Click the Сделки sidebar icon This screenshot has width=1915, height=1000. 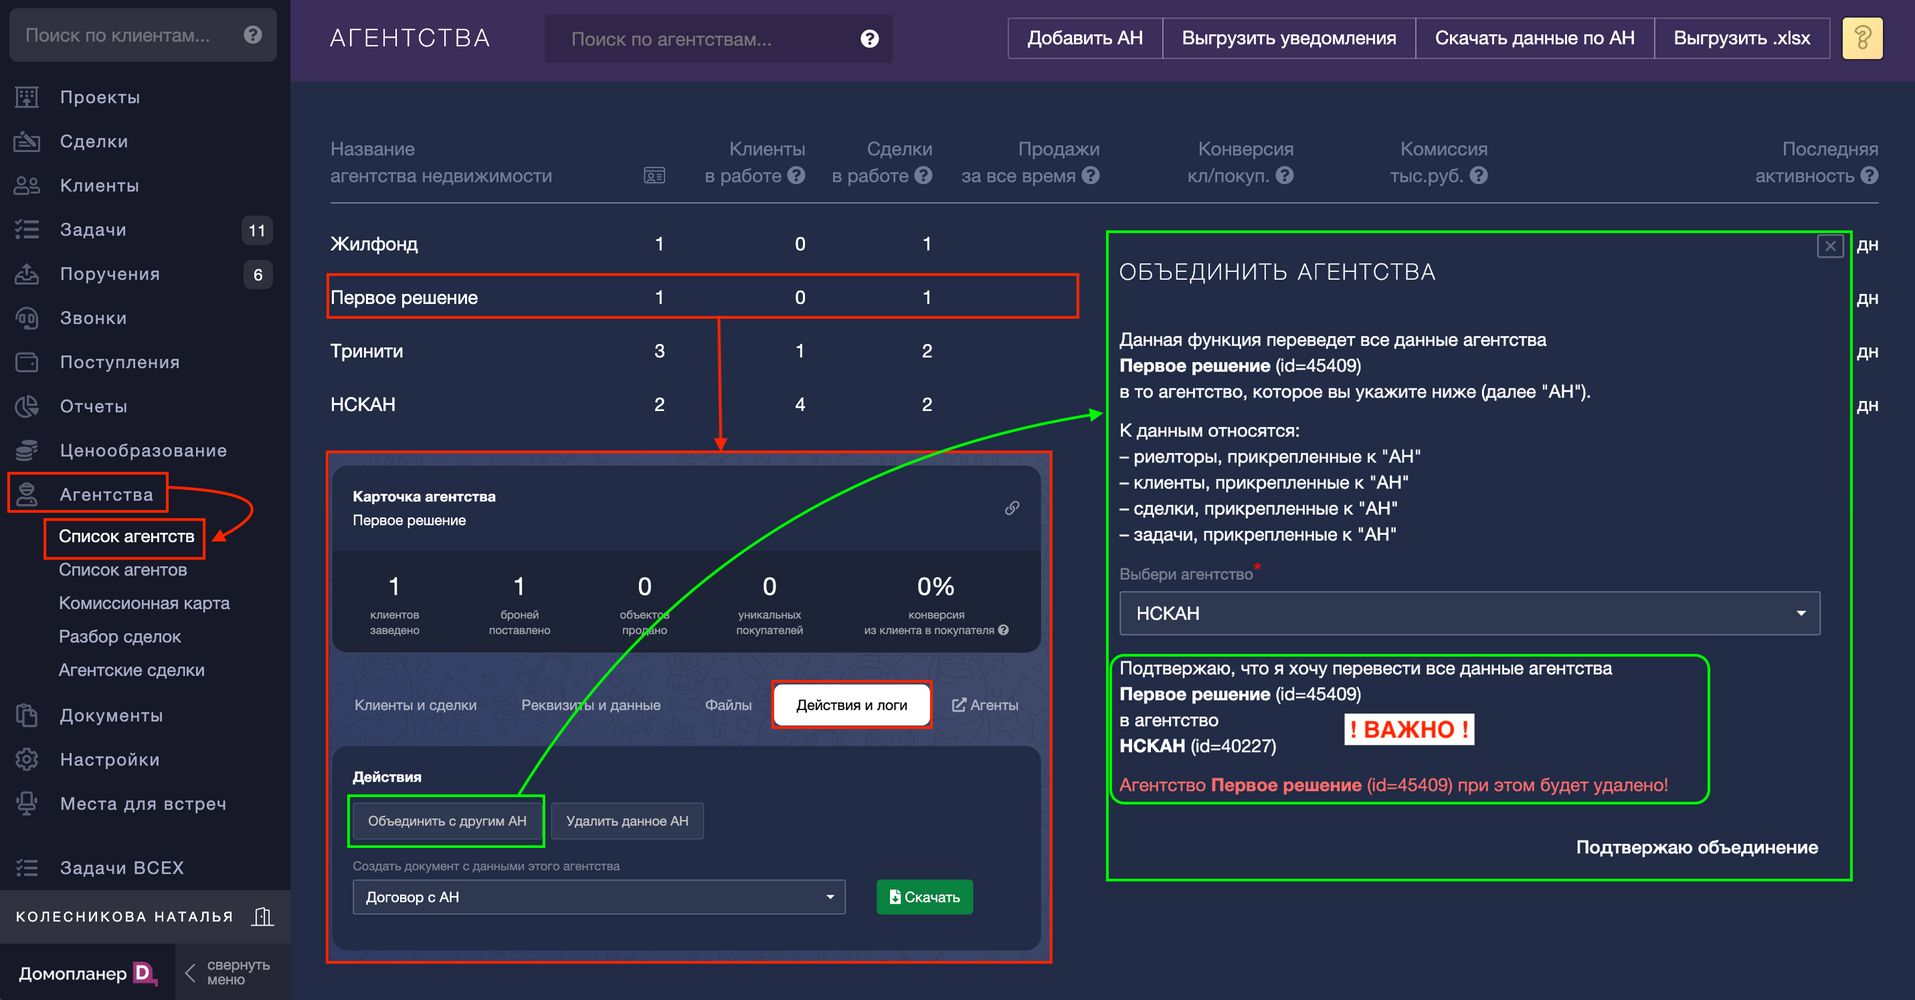pos(27,141)
